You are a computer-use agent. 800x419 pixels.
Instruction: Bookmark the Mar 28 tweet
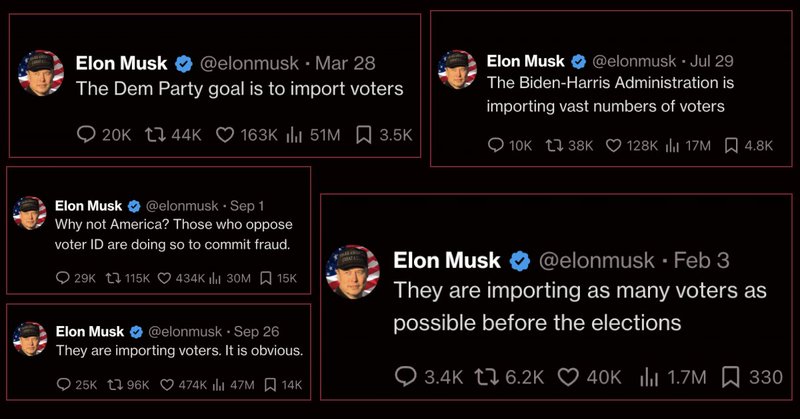(x=365, y=135)
